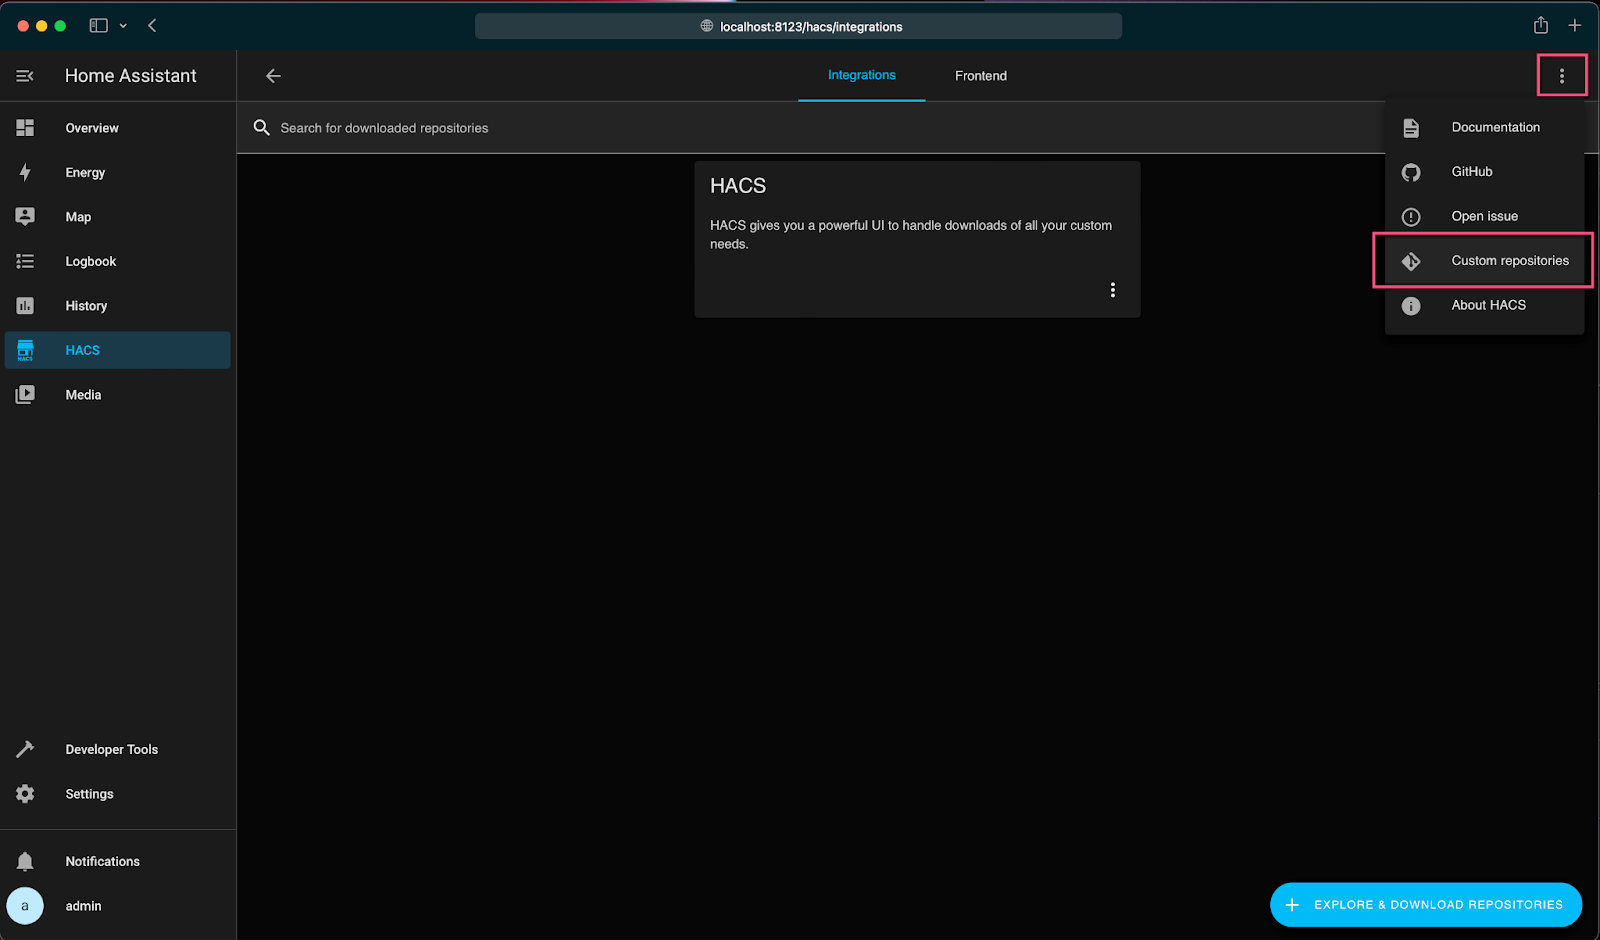Click the Logbook list icon
The image size is (1600, 940).
25,261
